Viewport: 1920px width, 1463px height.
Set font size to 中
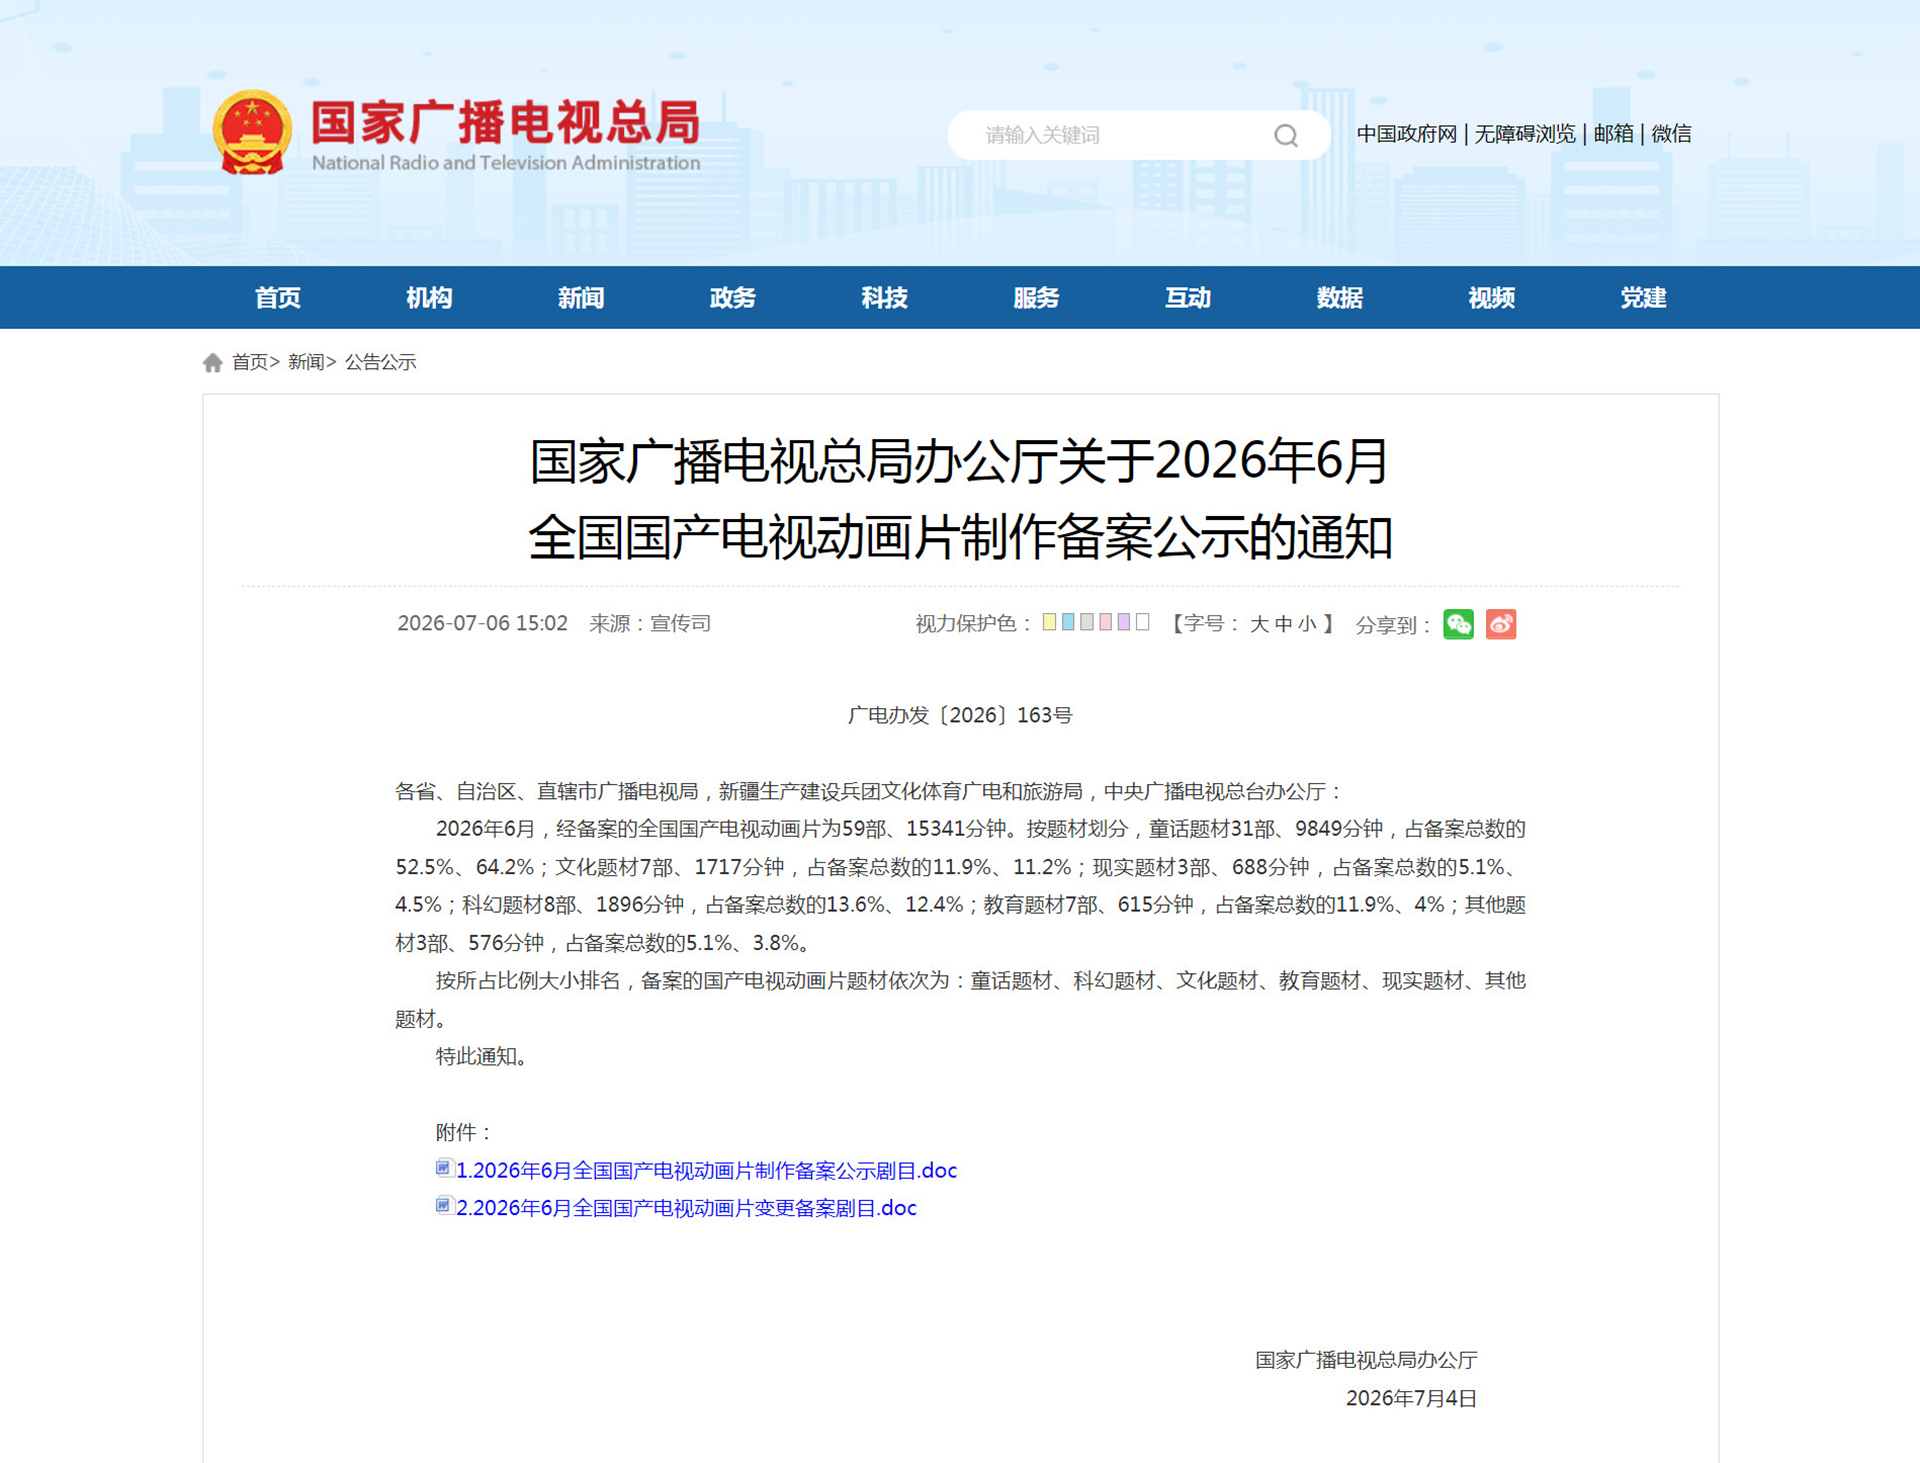pyautogui.click(x=1283, y=624)
